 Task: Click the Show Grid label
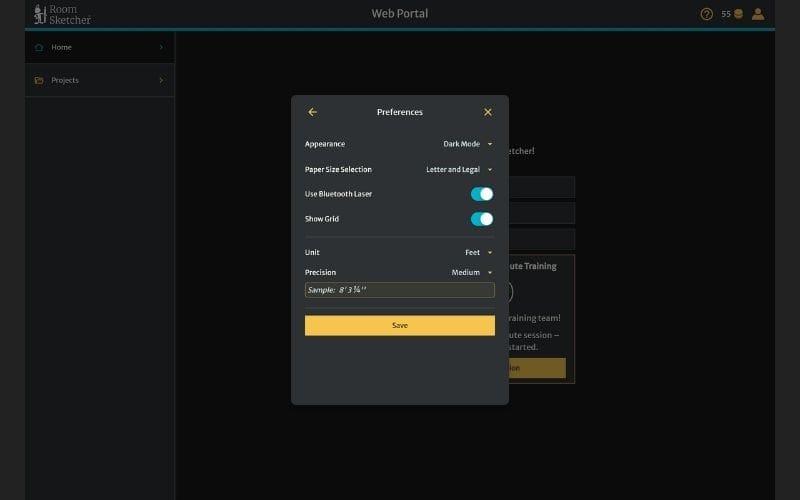(x=322, y=219)
